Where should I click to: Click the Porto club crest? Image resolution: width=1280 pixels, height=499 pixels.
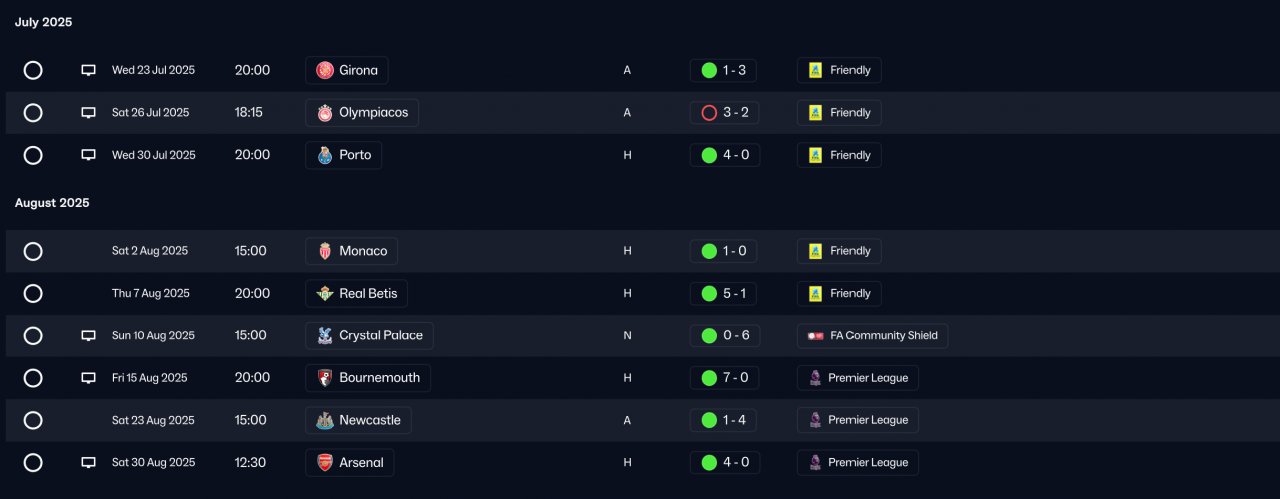(325, 155)
